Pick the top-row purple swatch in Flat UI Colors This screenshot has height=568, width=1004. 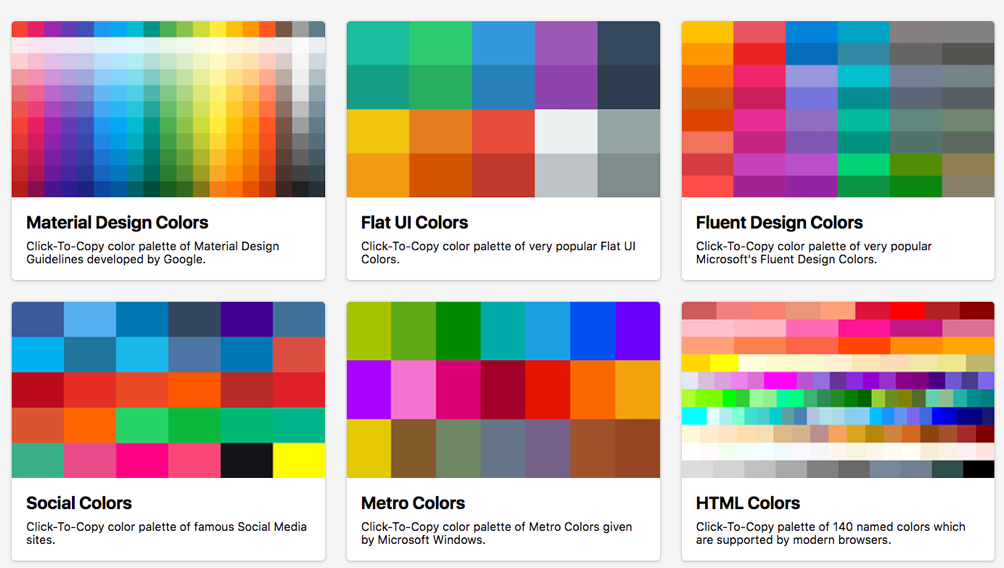[x=566, y=43]
